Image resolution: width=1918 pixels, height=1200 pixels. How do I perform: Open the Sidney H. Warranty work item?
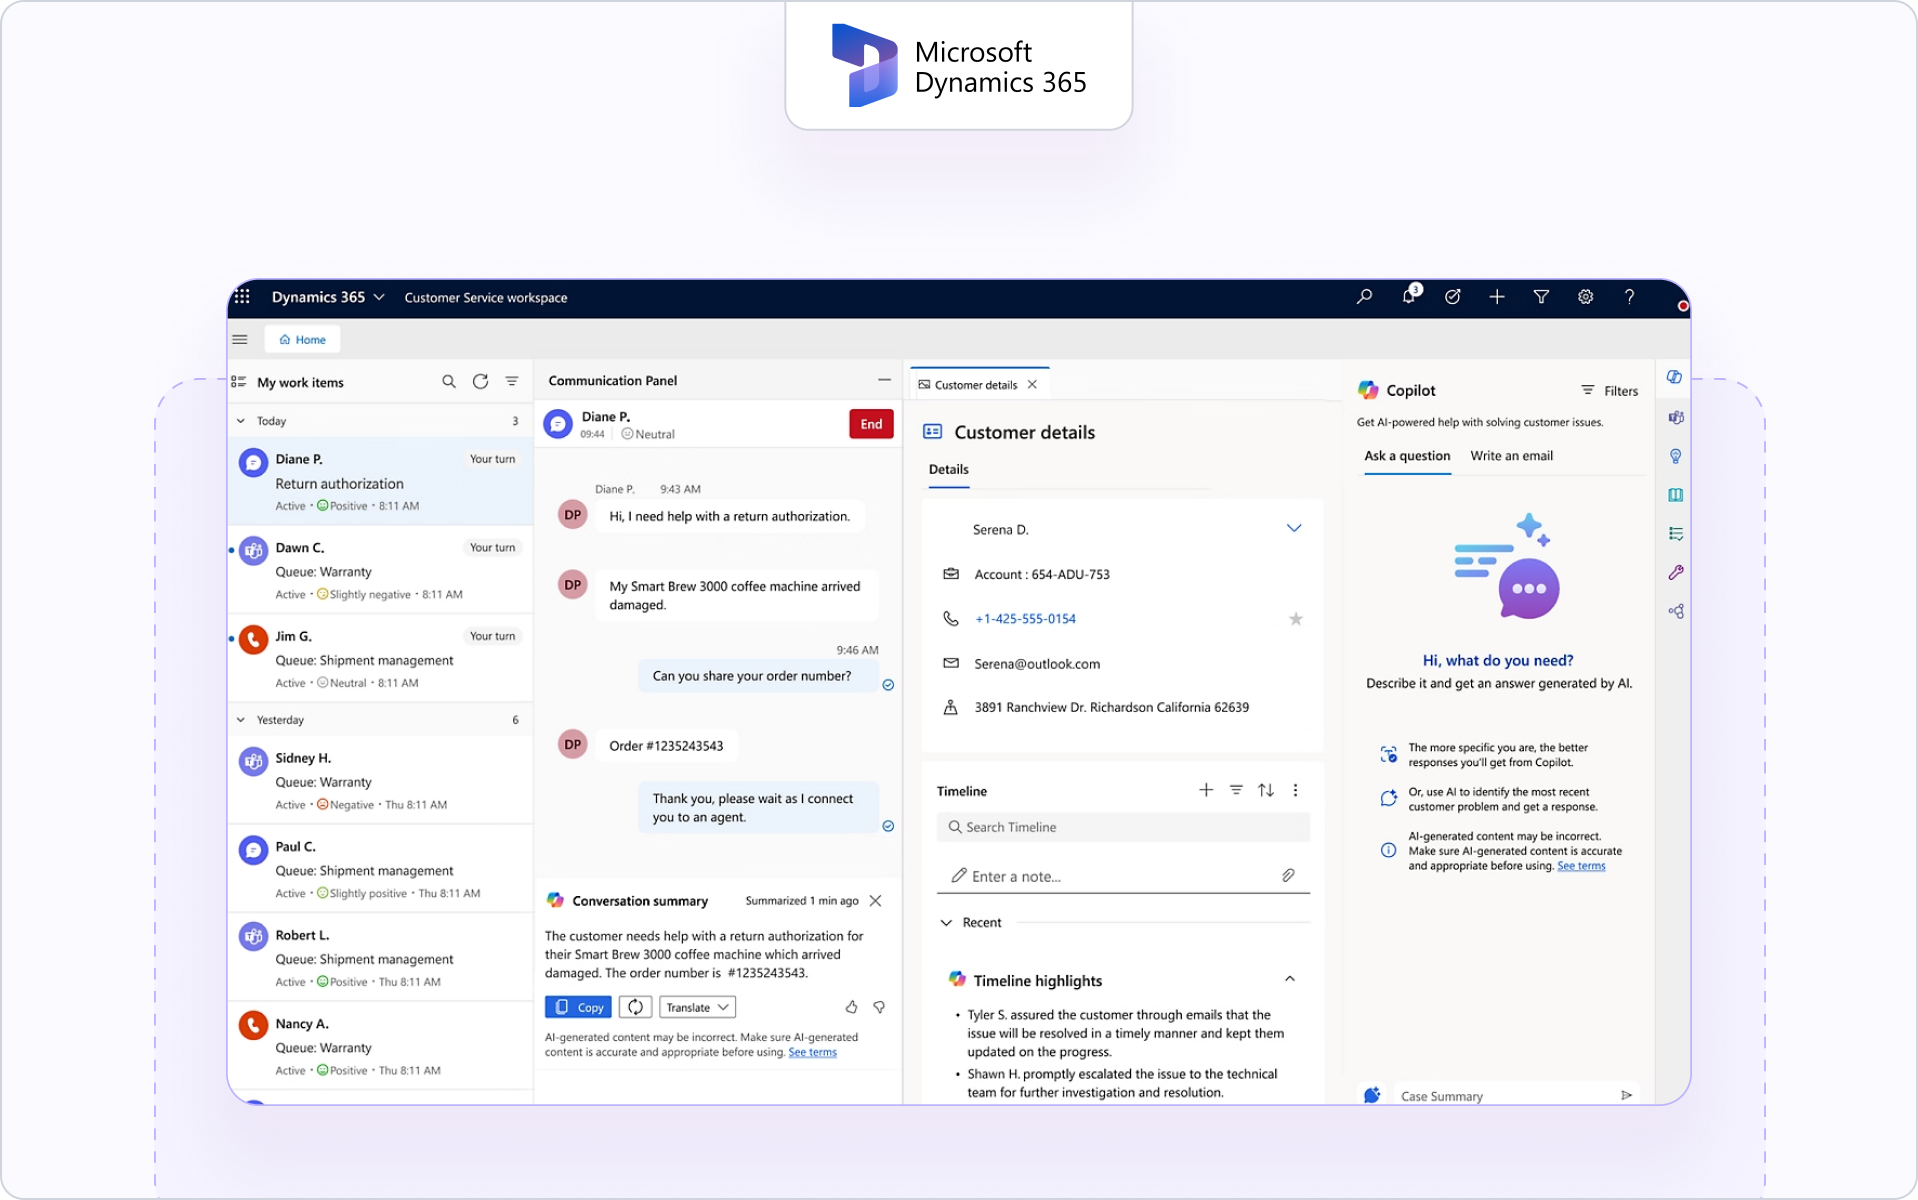click(x=381, y=780)
